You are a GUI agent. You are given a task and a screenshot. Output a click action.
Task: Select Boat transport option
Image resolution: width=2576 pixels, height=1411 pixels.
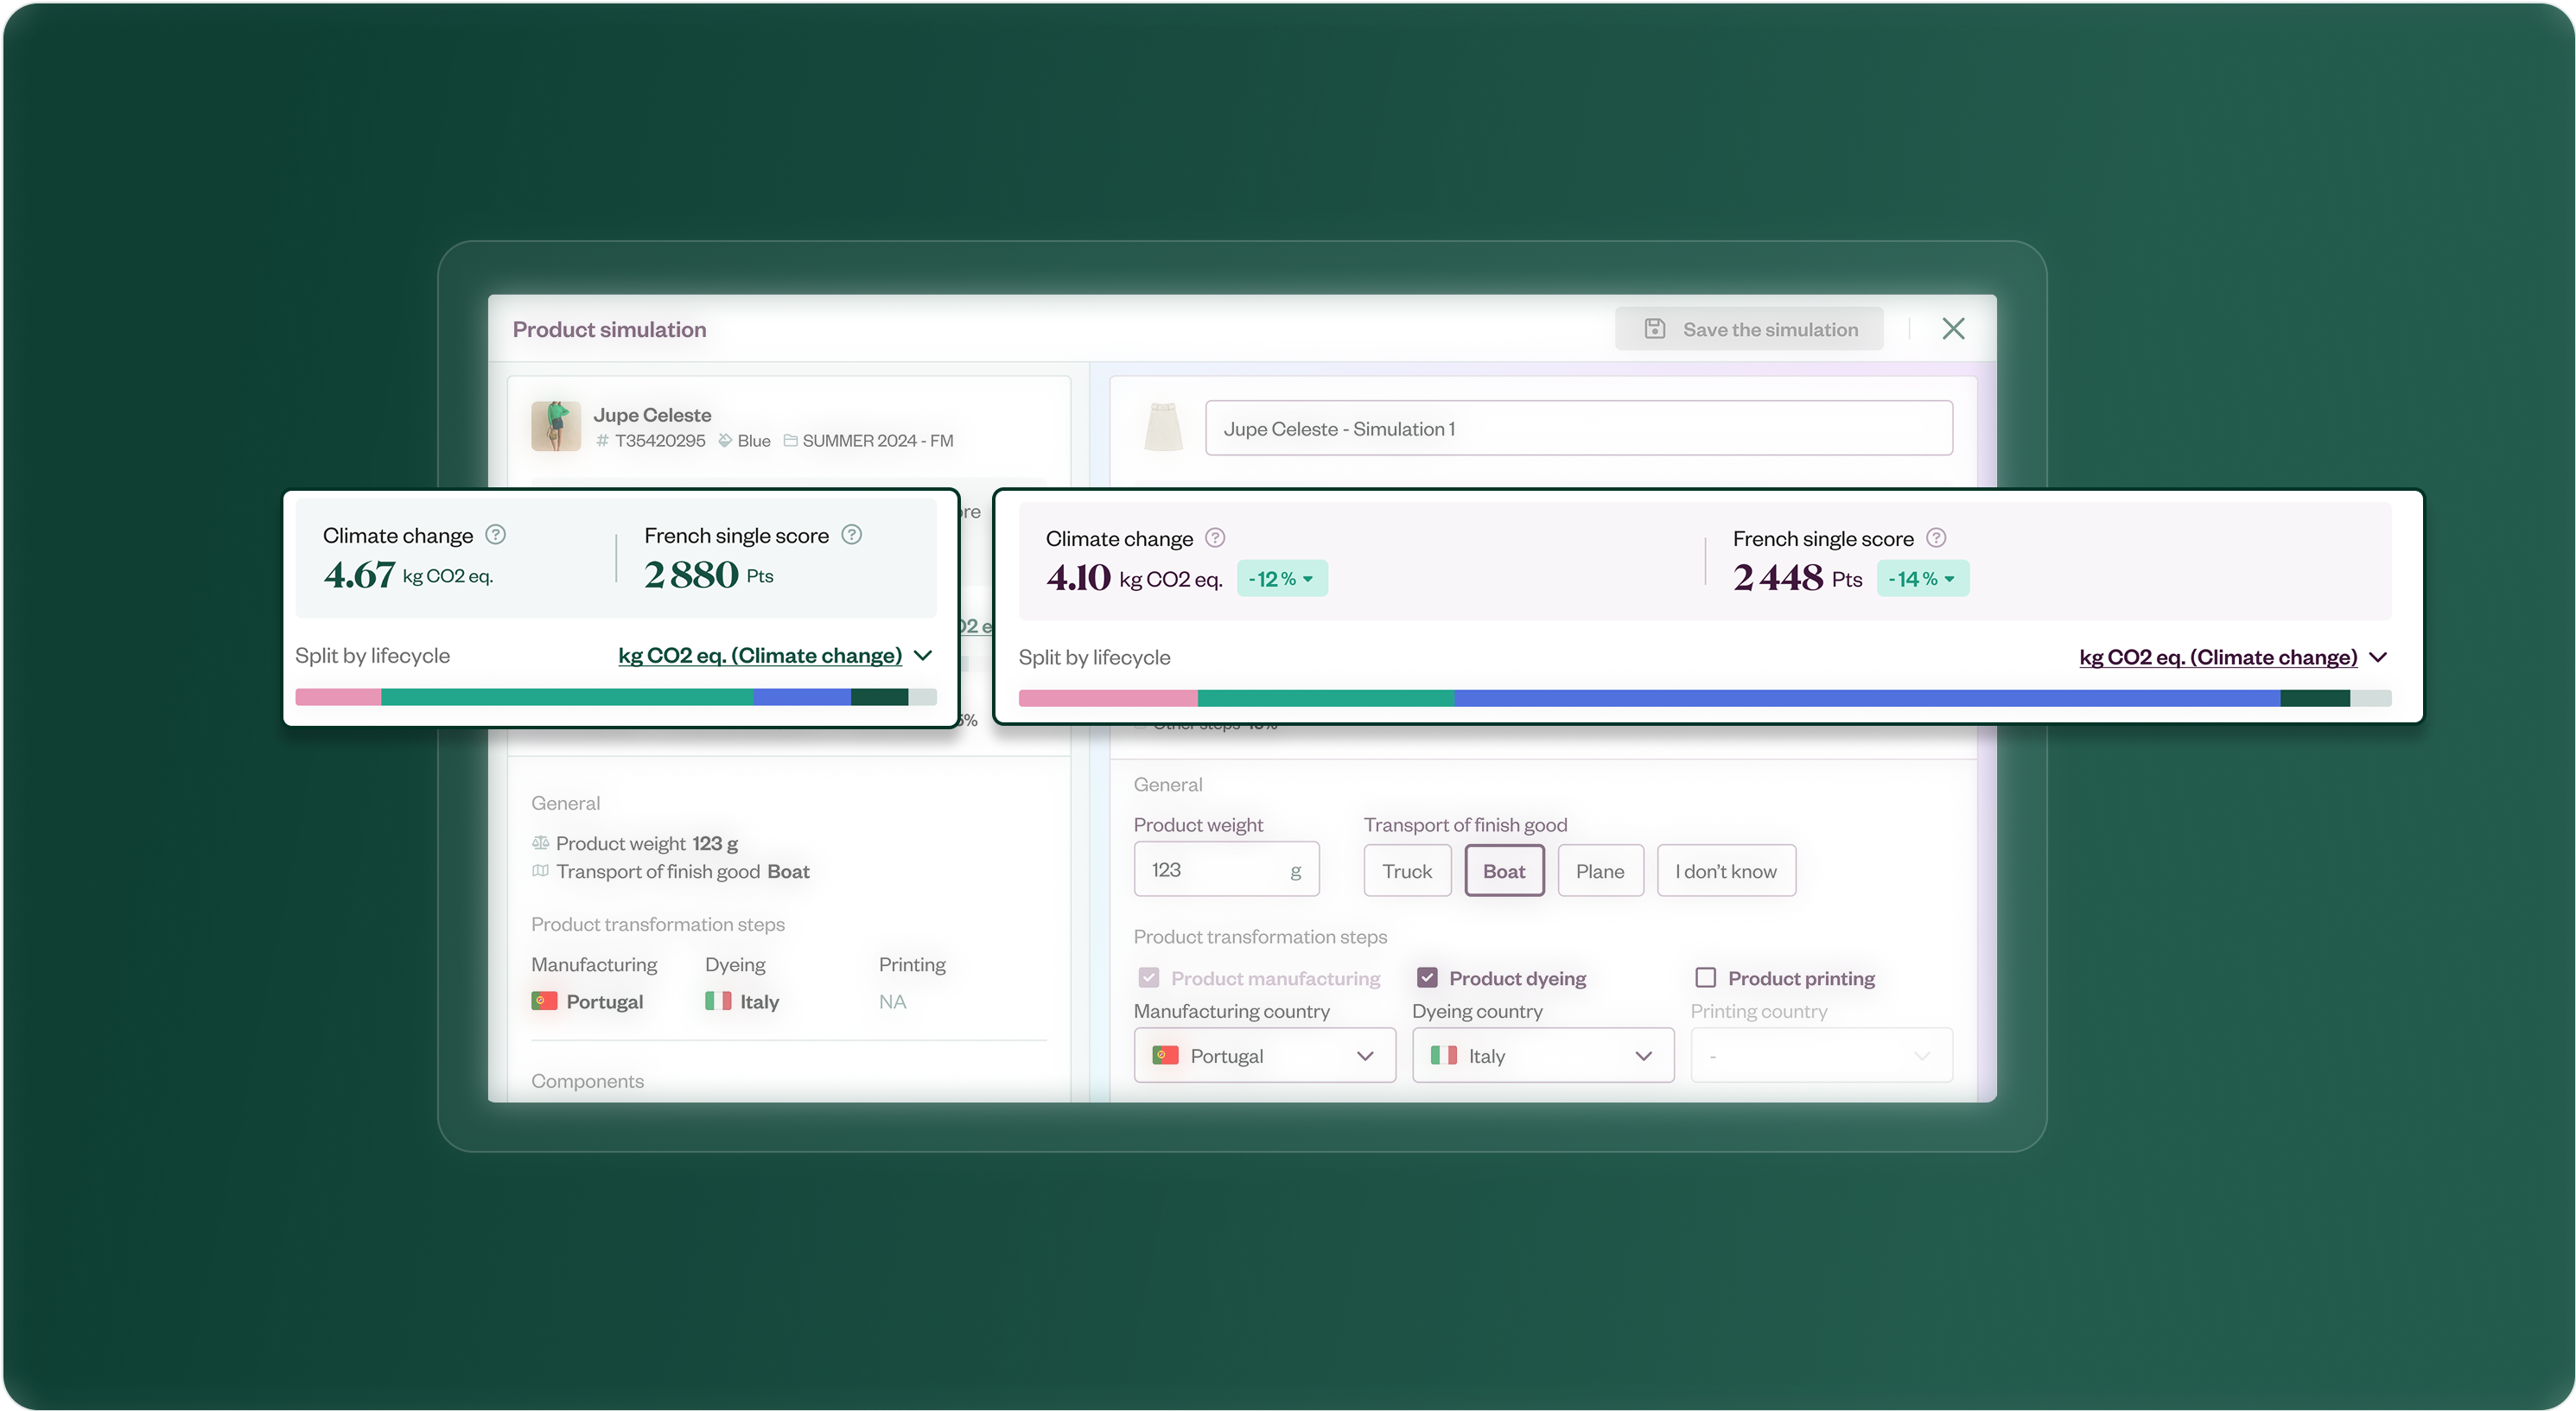pyautogui.click(x=1504, y=871)
